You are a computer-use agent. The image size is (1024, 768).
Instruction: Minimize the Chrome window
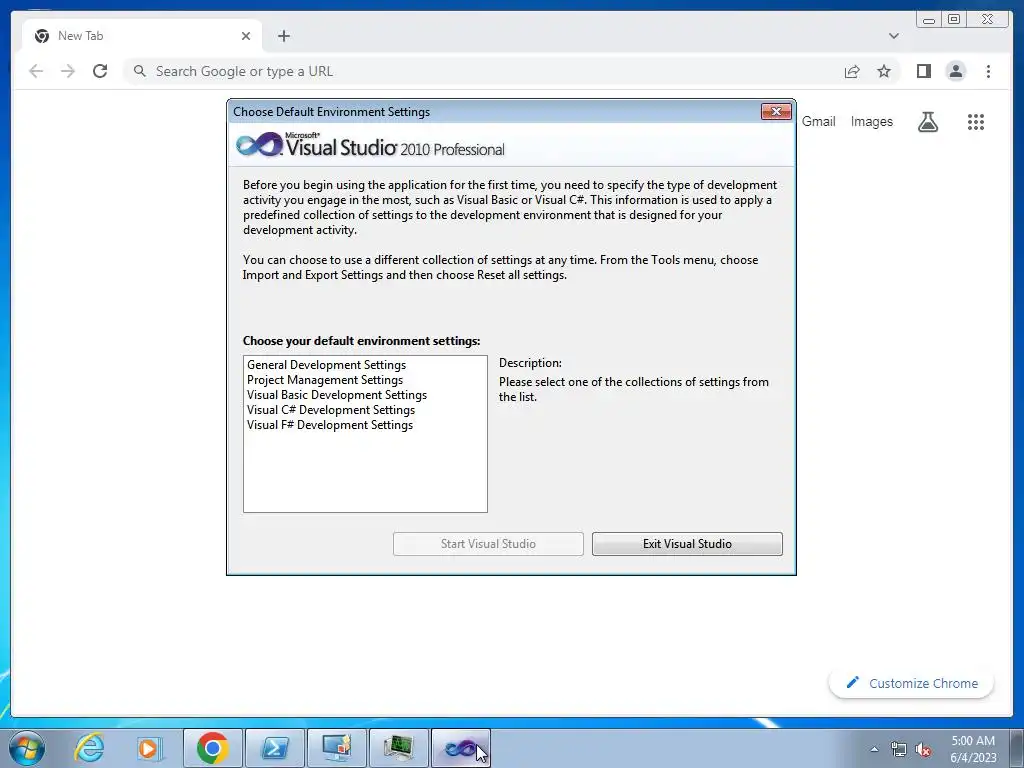(928, 20)
